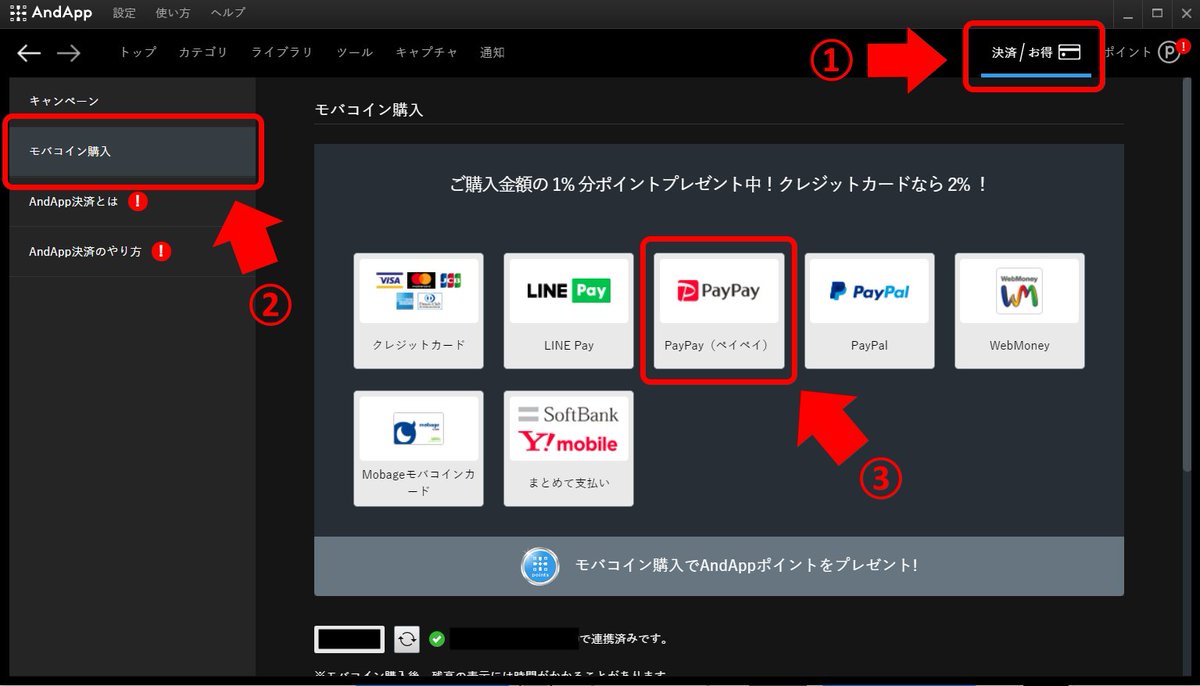The height and width of the screenshot is (686, 1200).
Task: Choose PayPal payment method
Action: [x=869, y=311]
